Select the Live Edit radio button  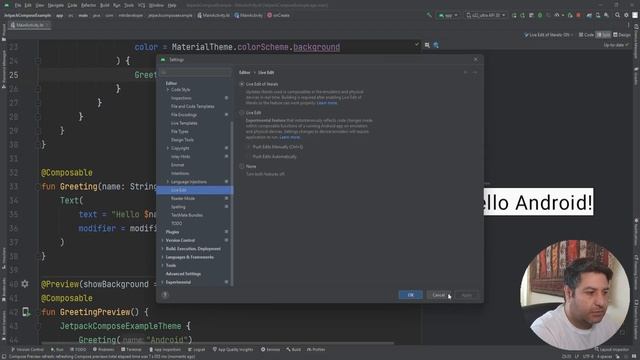coord(242,112)
